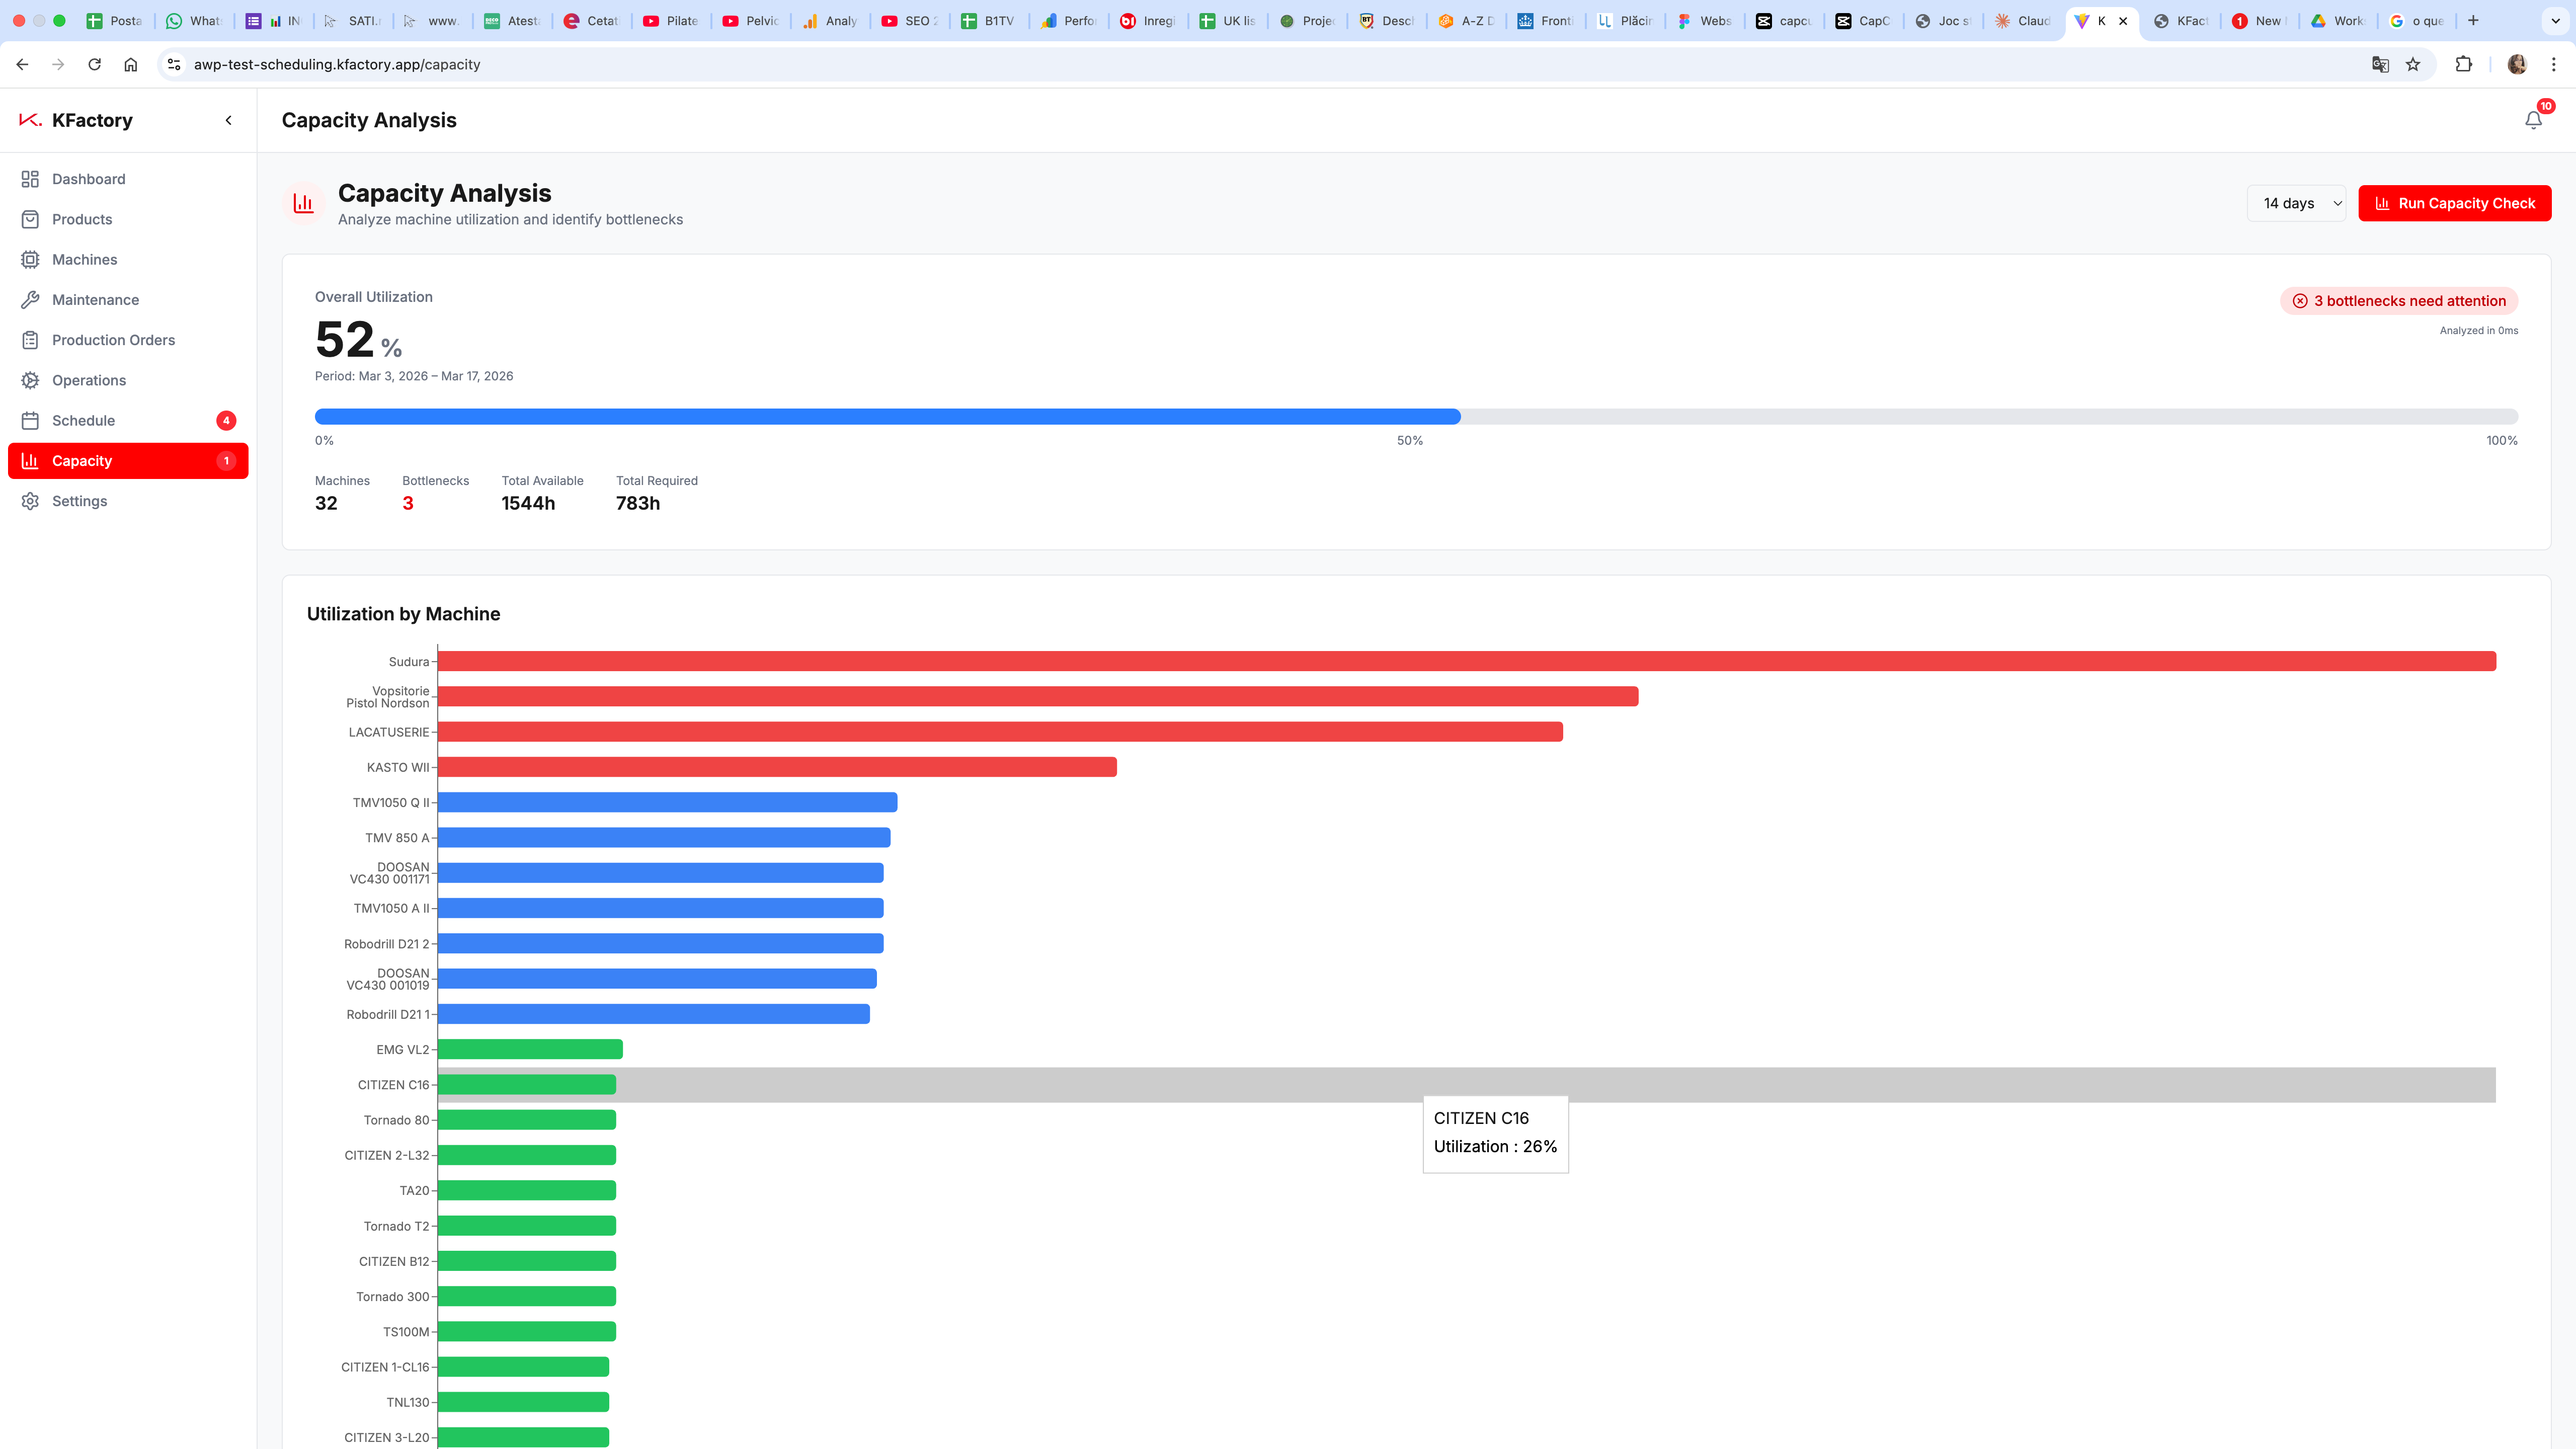Click the Capacity Analysis red chart icon
2576x1449 pixels.
(303, 204)
